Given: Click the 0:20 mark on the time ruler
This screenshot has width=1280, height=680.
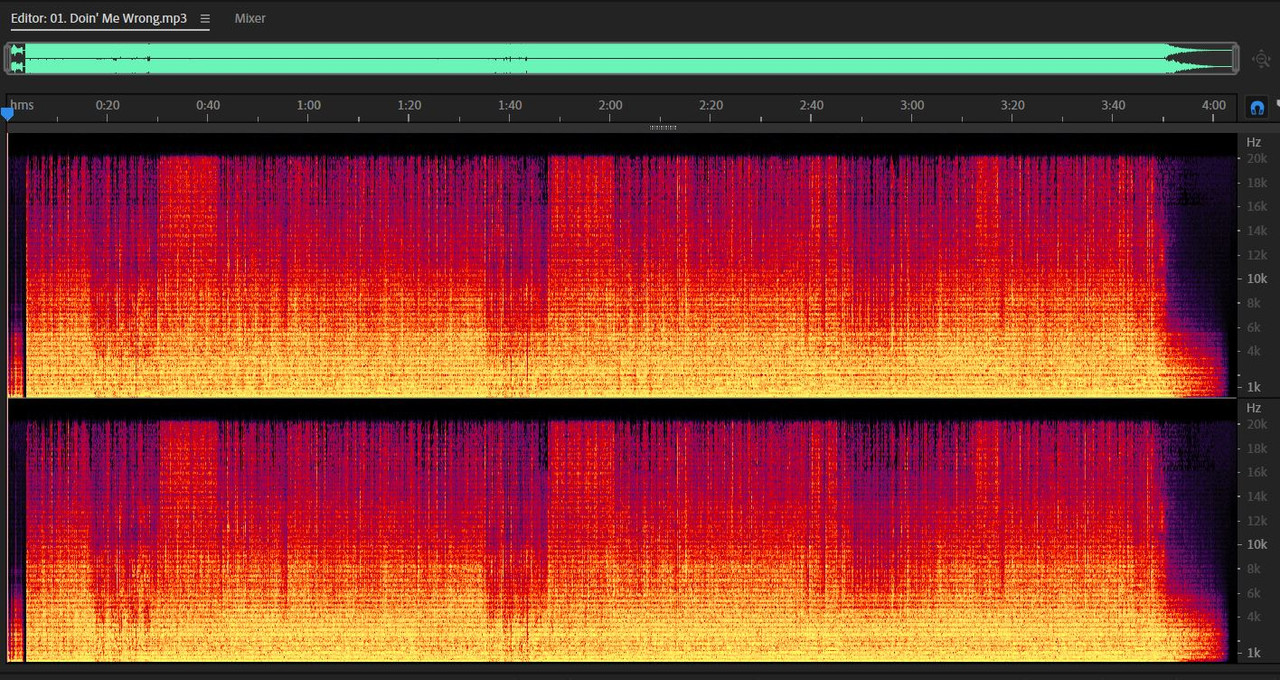Looking at the screenshot, I should pyautogui.click(x=107, y=105).
